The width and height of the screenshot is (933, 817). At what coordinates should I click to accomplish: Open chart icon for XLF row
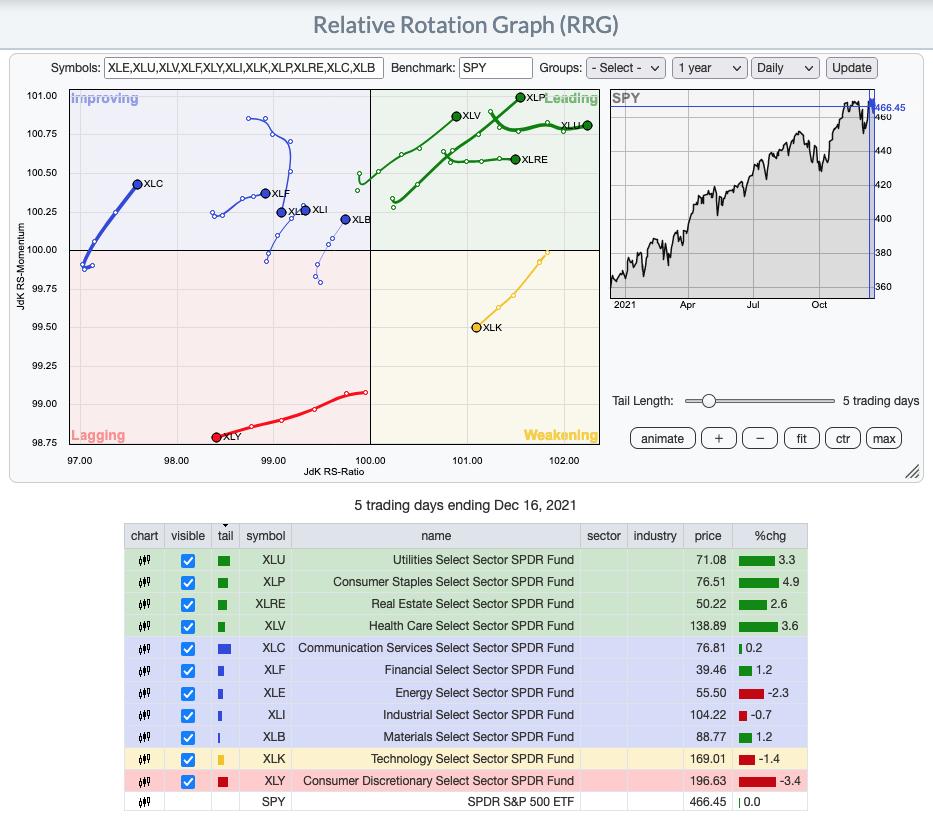click(144, 671)
